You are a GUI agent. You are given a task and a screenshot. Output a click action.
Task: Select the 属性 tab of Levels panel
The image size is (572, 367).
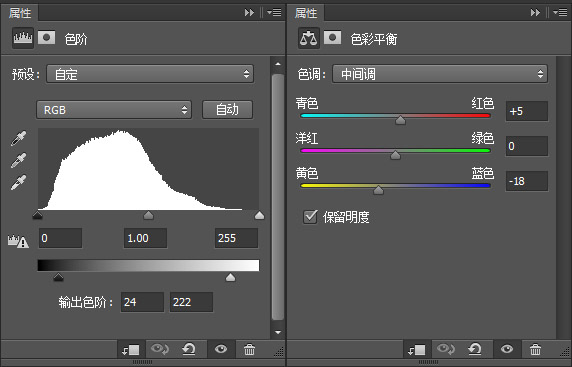20,13
